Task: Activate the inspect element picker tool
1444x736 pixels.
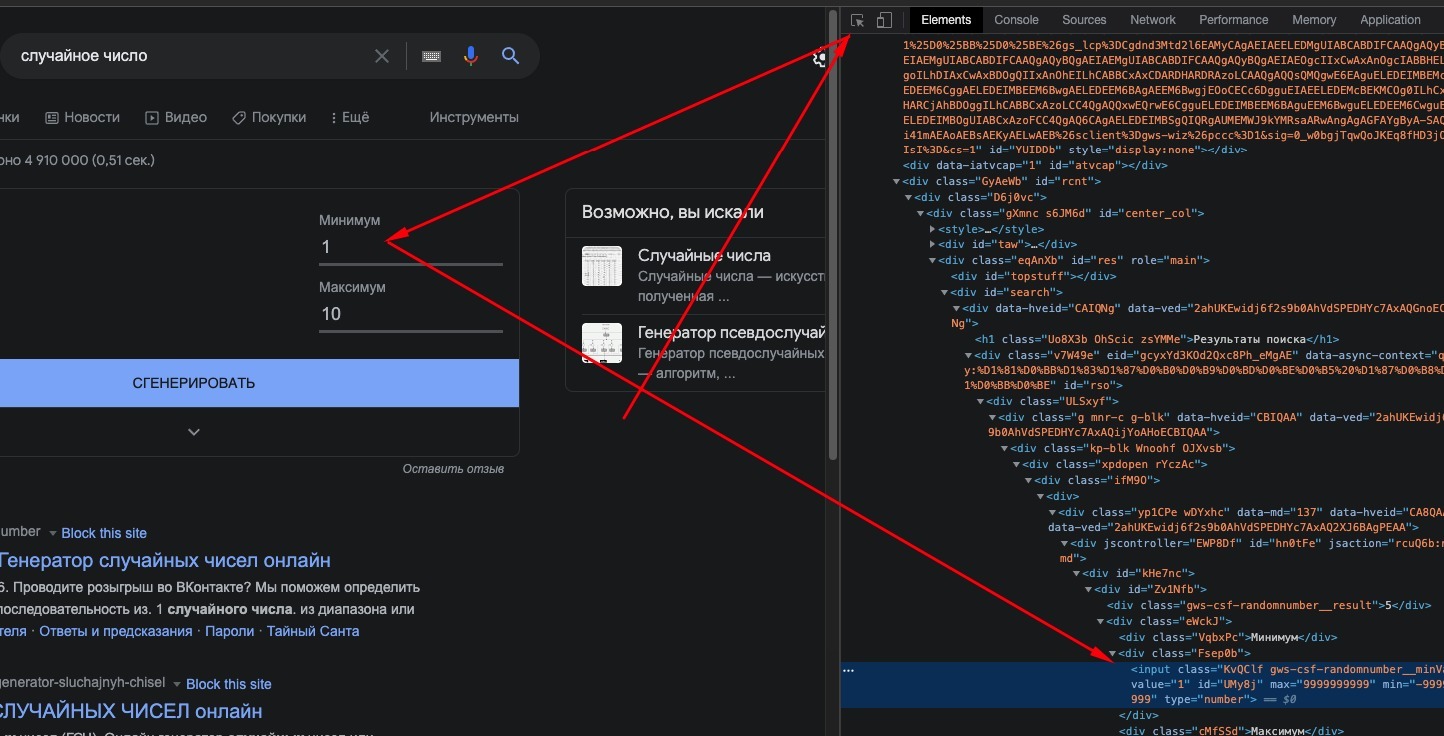Action: 858,20
